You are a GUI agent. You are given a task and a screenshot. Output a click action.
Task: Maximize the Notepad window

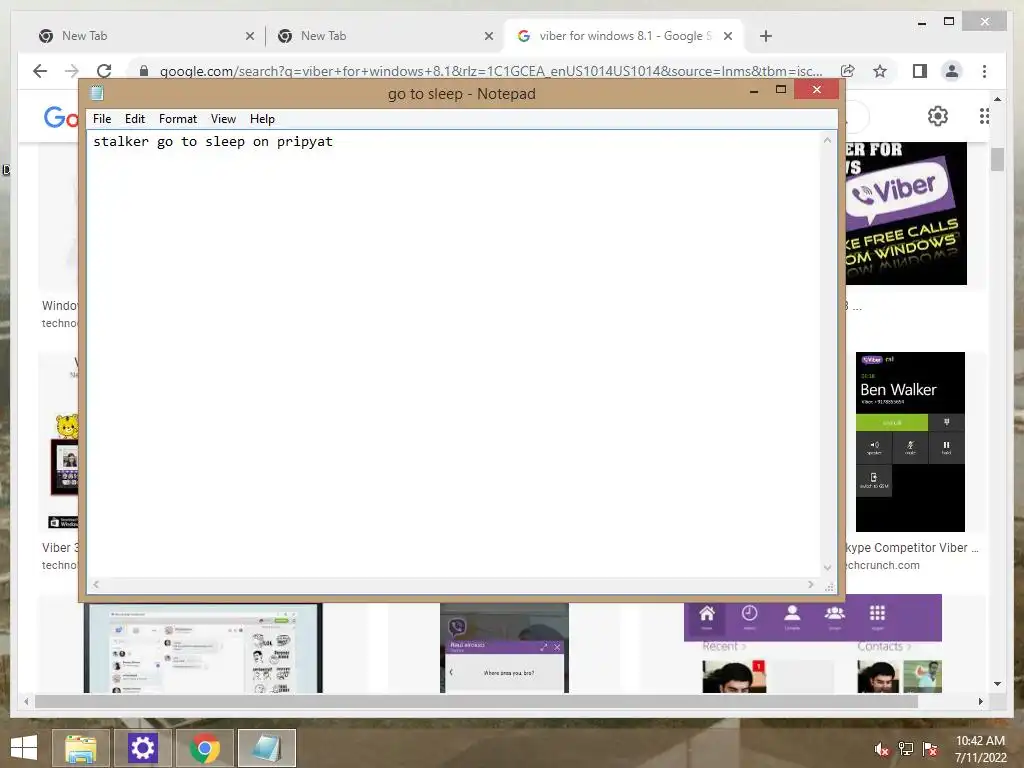point(780,90)
